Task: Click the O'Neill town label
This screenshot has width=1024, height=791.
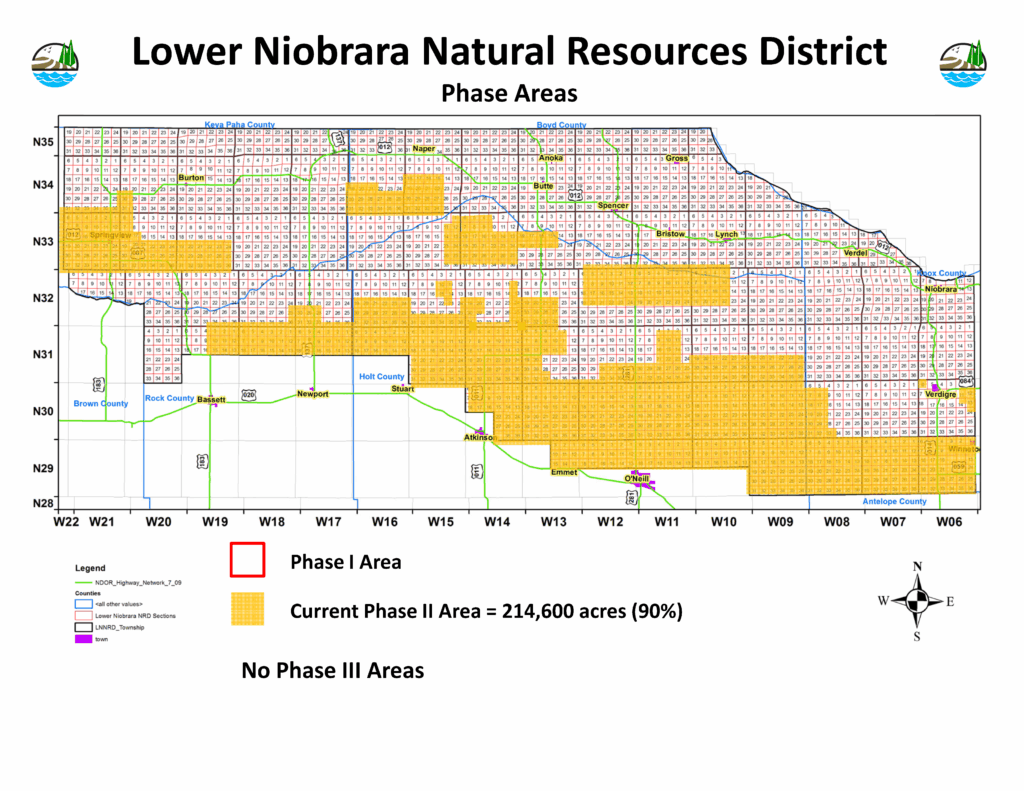Action: click(x=637, y=478)
